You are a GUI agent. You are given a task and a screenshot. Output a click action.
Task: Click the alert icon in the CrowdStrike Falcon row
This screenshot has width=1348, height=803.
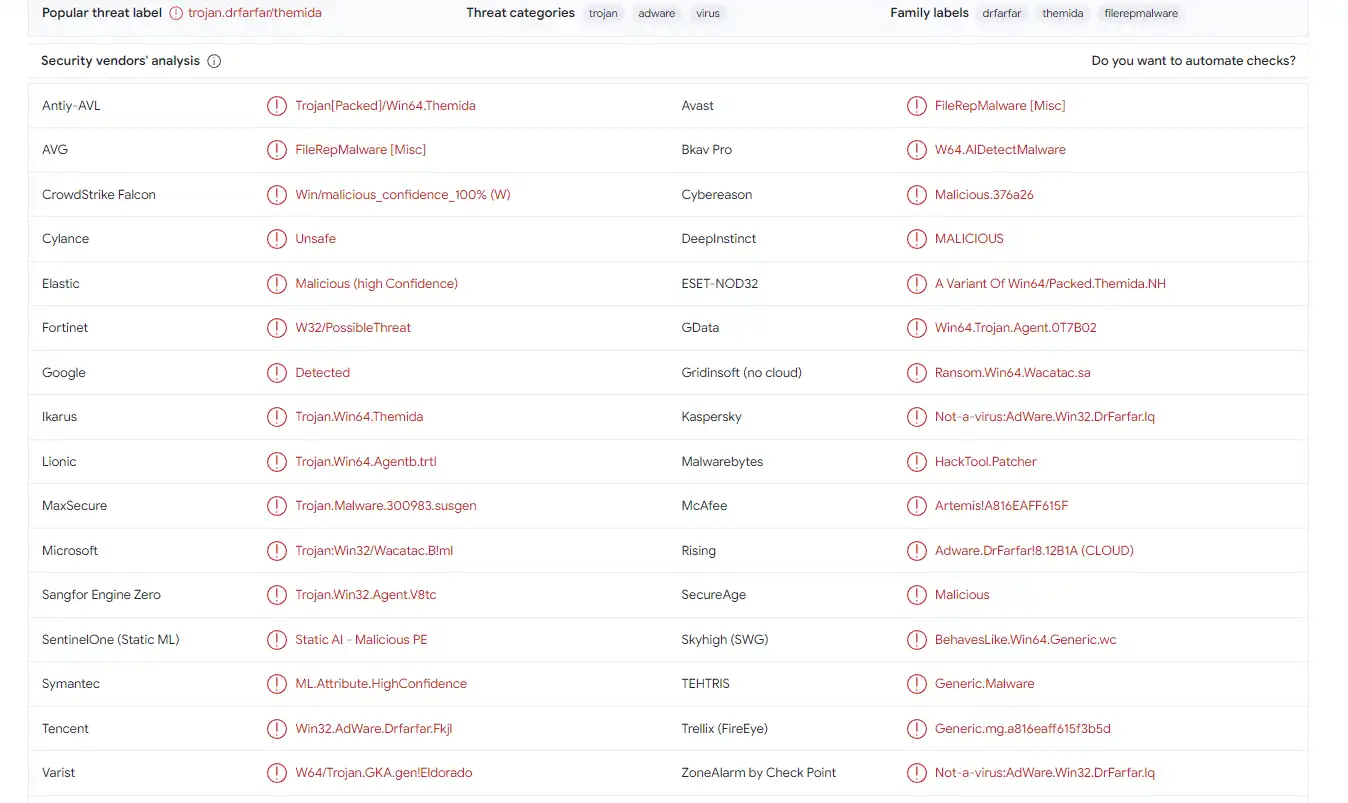(276, 195)
